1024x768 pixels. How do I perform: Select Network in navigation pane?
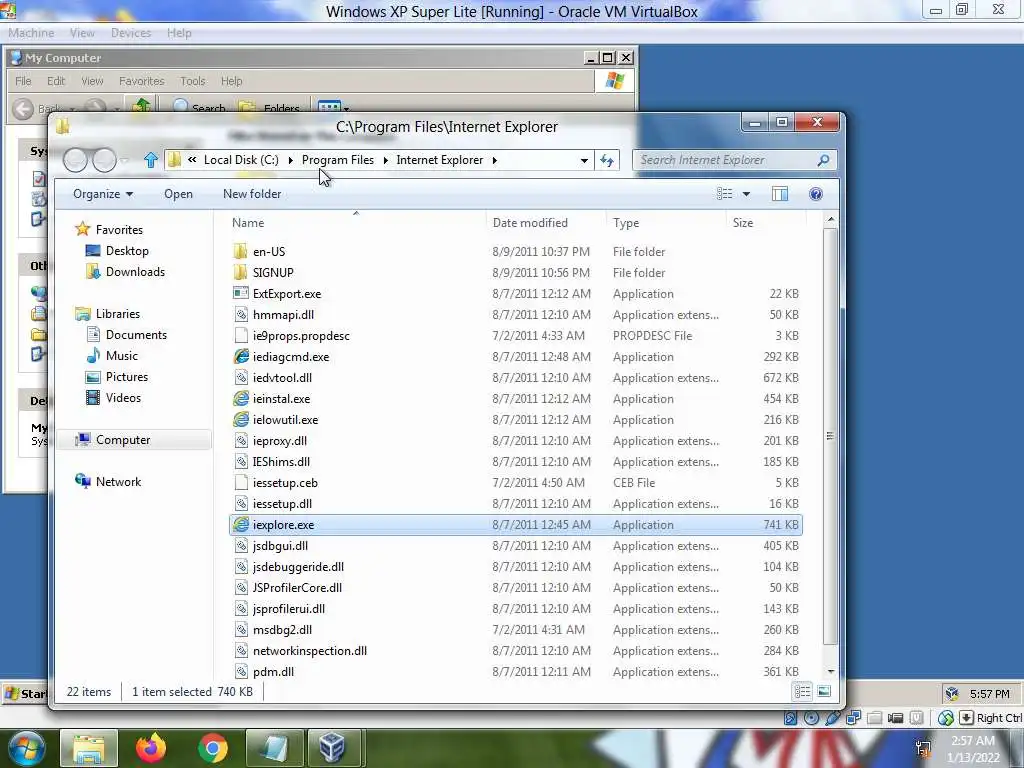[x=118, y=481]
